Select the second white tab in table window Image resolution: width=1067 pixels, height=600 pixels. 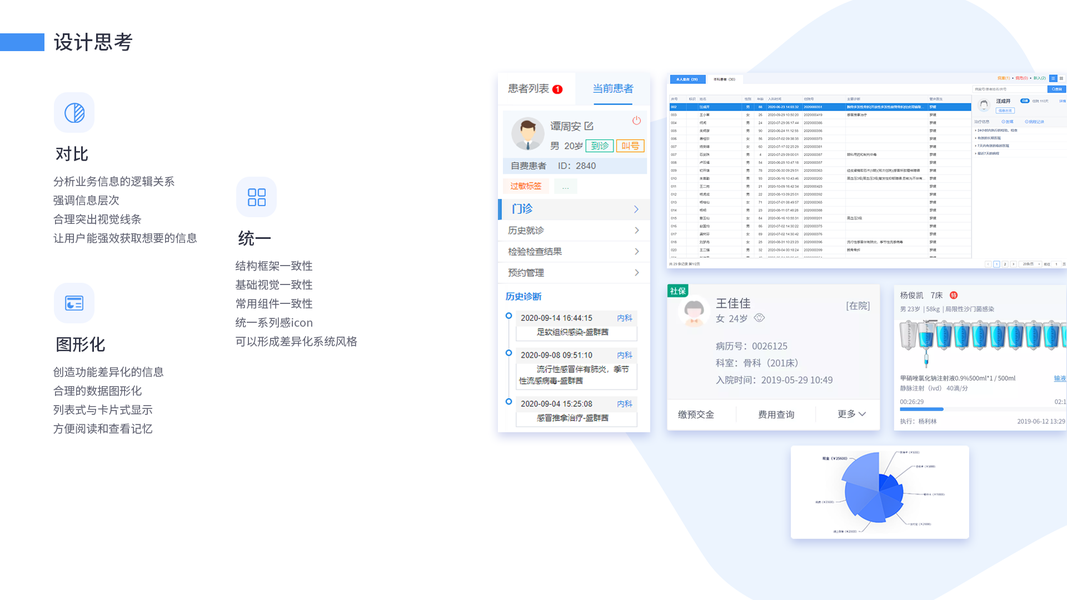click(724, 79)
